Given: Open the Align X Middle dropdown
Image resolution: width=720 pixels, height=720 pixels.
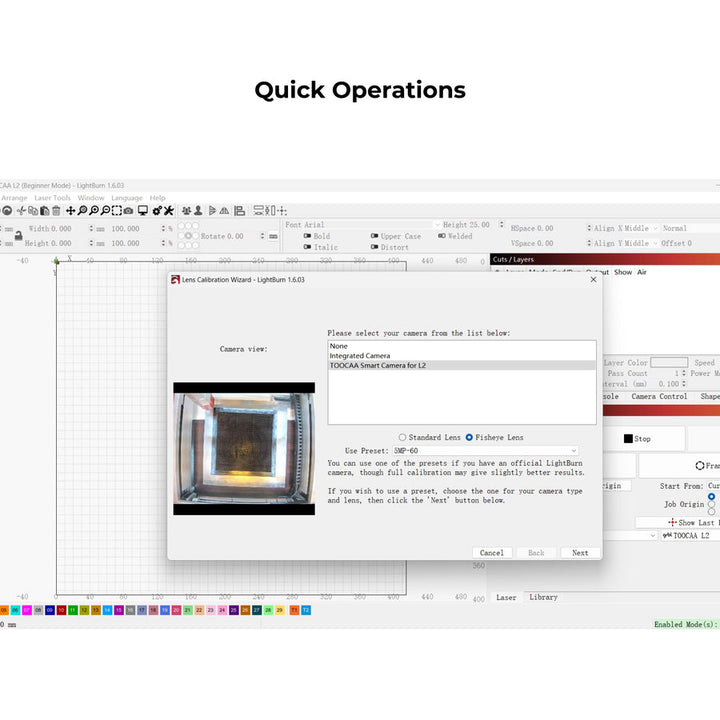Looking at the screenshot, I should [625, 228].
